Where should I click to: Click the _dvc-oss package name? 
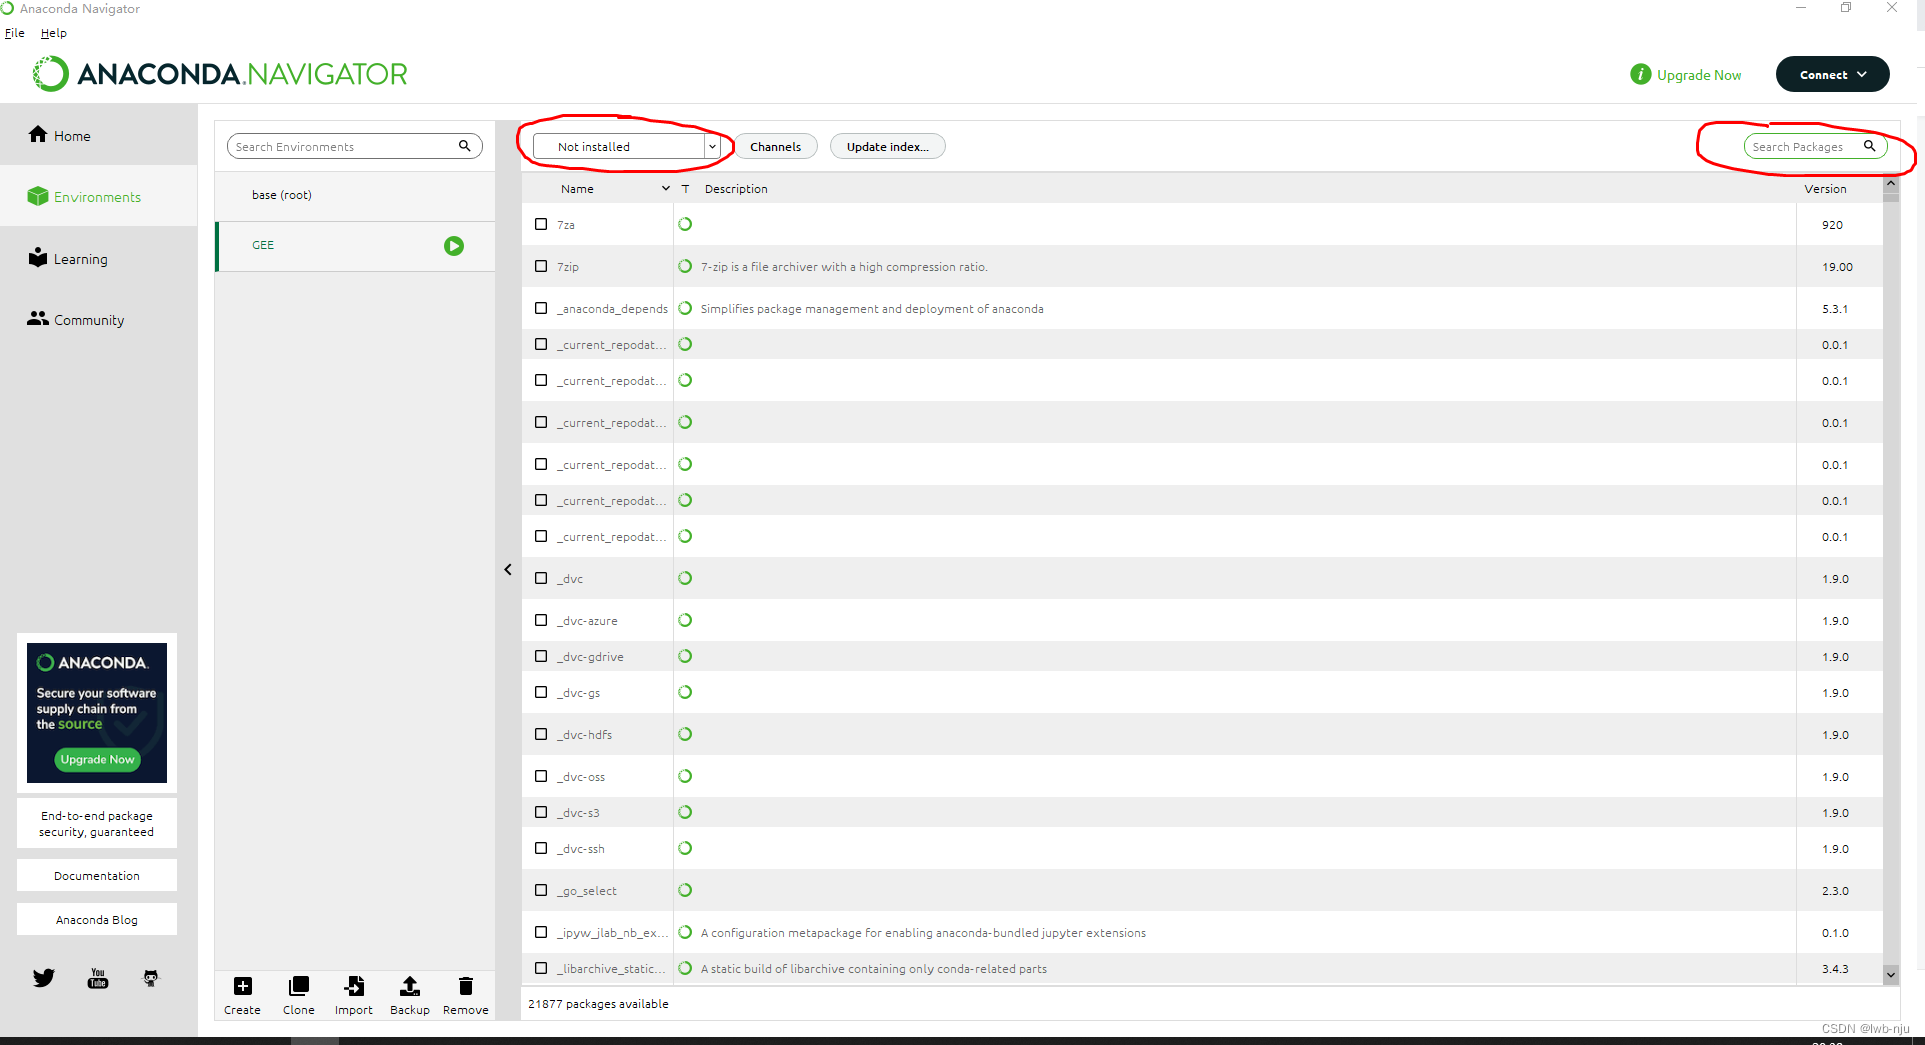583,776
